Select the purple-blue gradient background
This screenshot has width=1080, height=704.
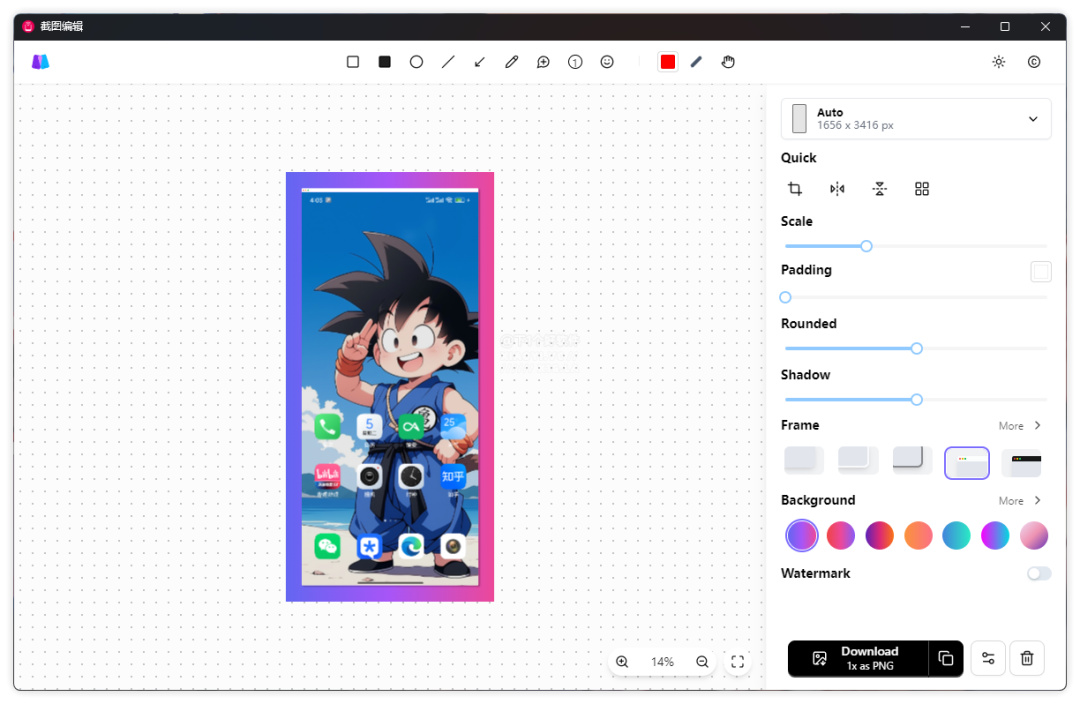(x=802, y=535)
